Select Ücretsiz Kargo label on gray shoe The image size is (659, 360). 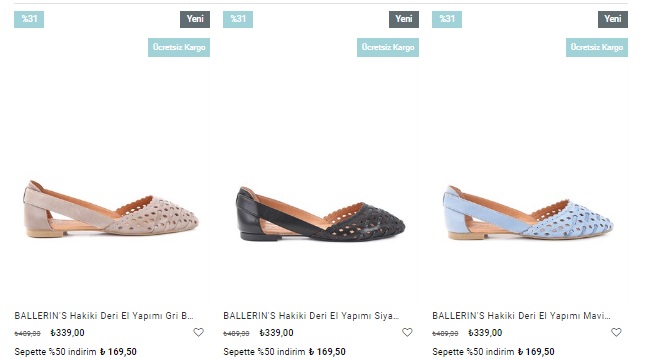pos(179,47)
